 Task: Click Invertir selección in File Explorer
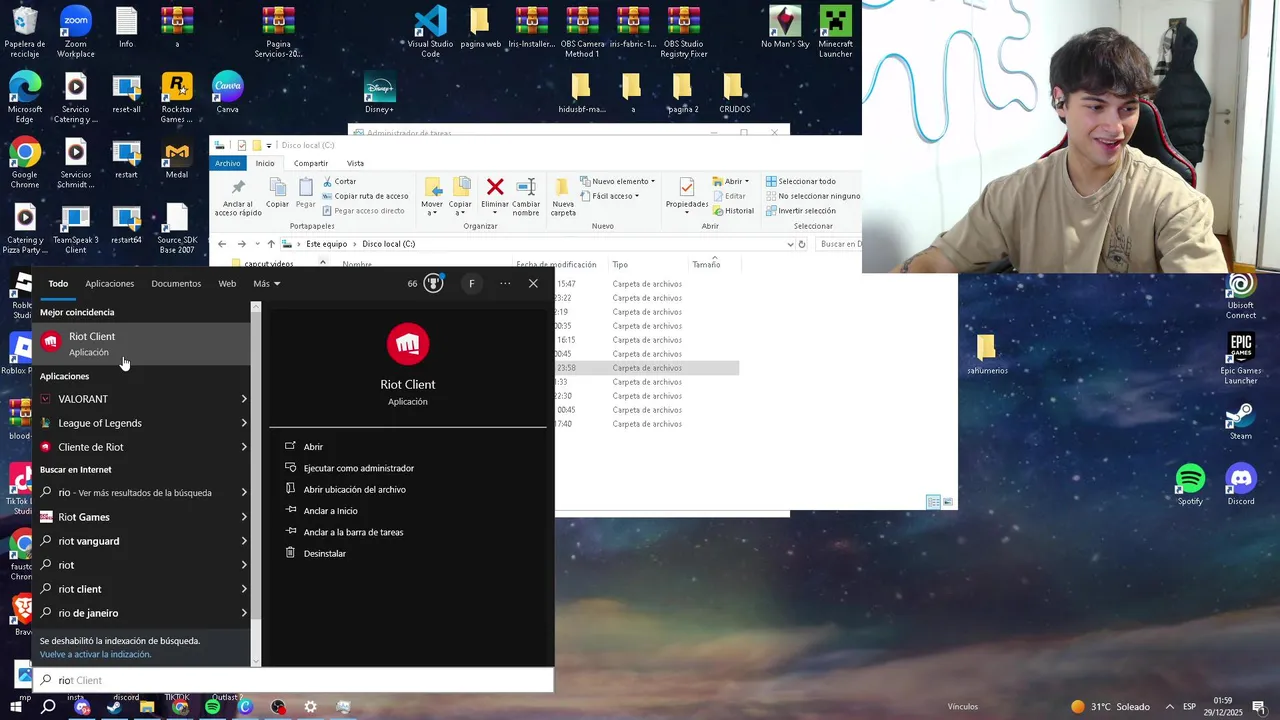coord(800,211)
